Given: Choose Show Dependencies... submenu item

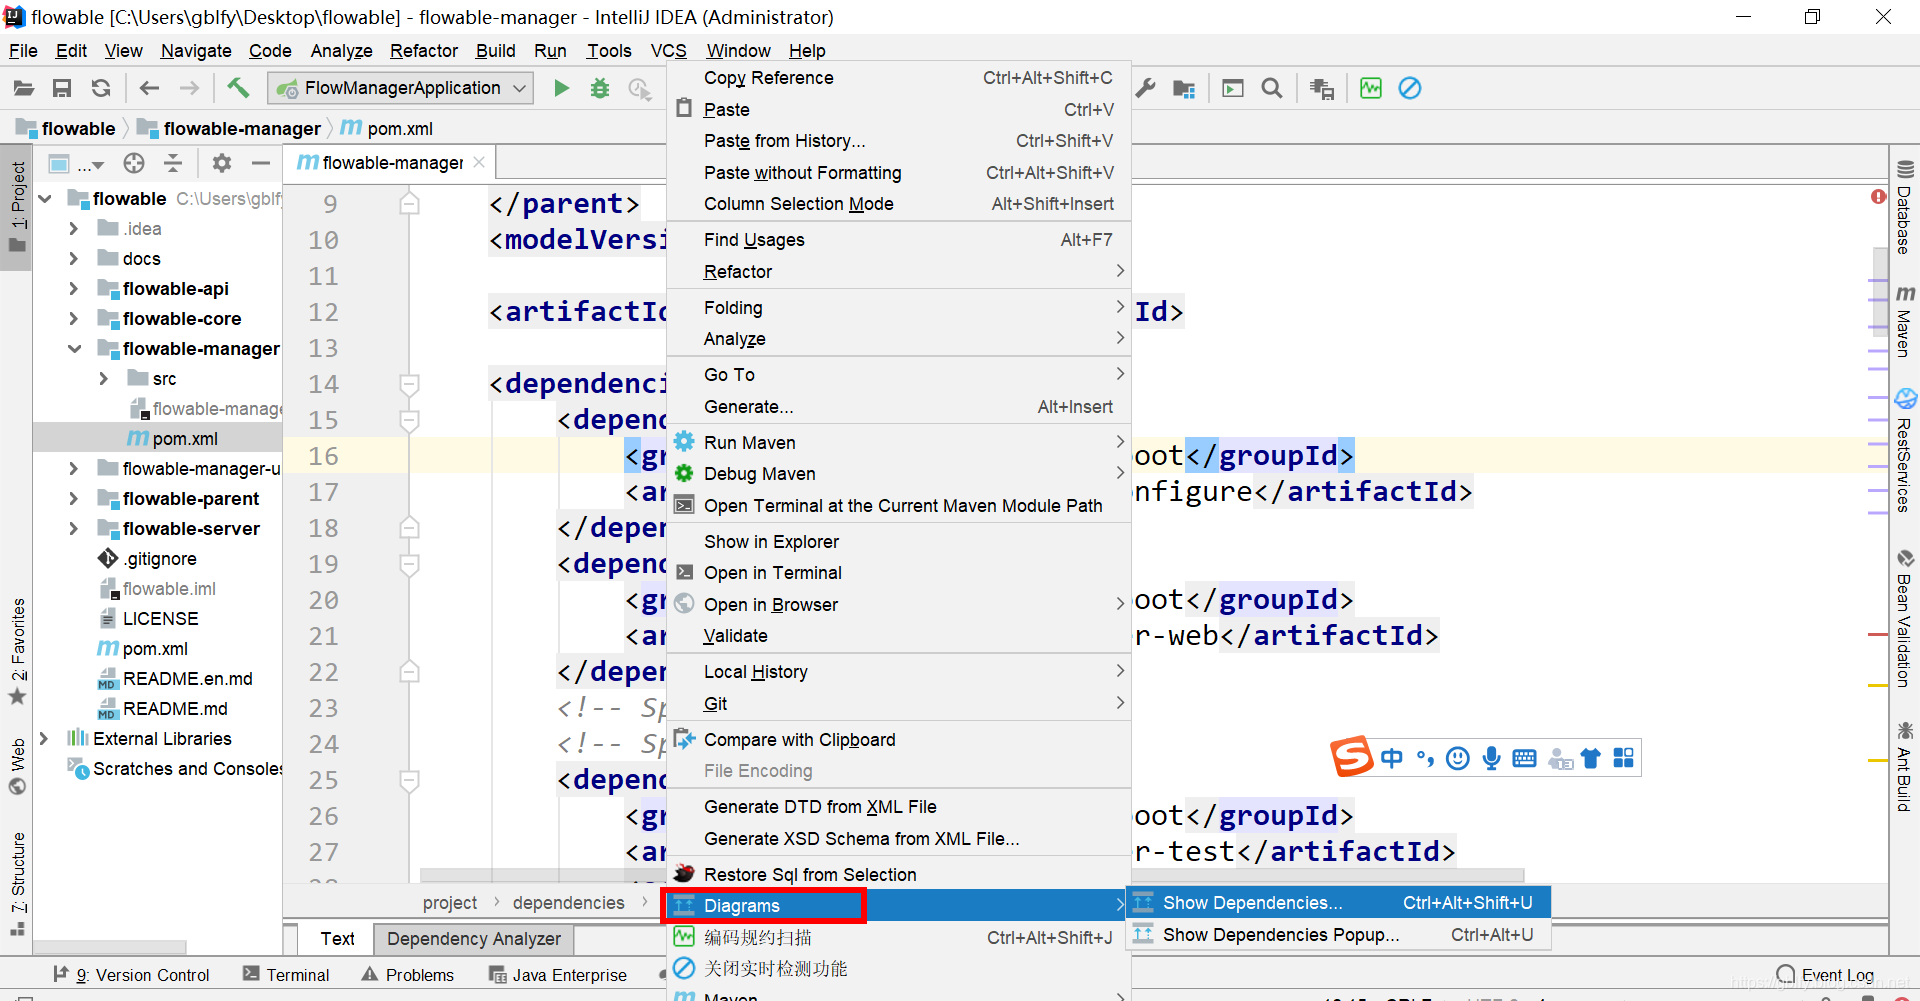Looking at the screenshot, I should tap(1338, 903).
